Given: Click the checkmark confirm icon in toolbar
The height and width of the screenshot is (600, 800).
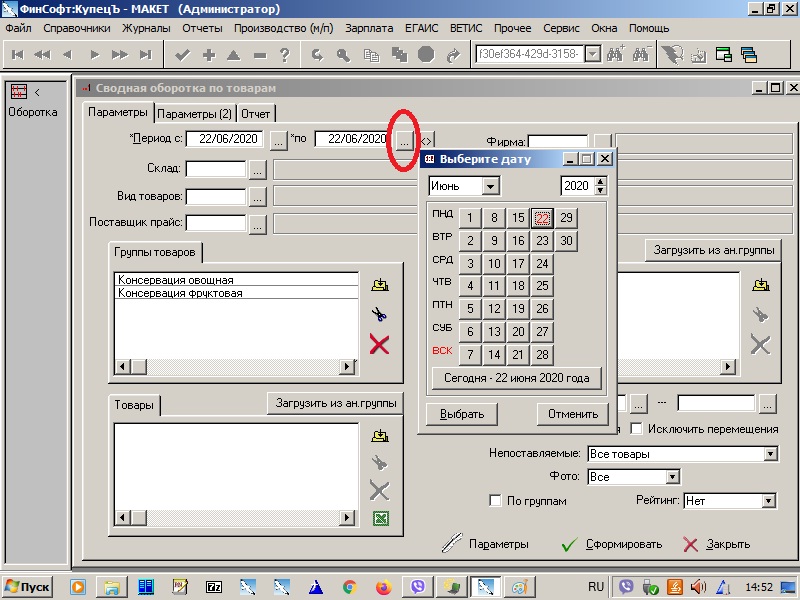Looking at the screenshot, I should [182, 55].
